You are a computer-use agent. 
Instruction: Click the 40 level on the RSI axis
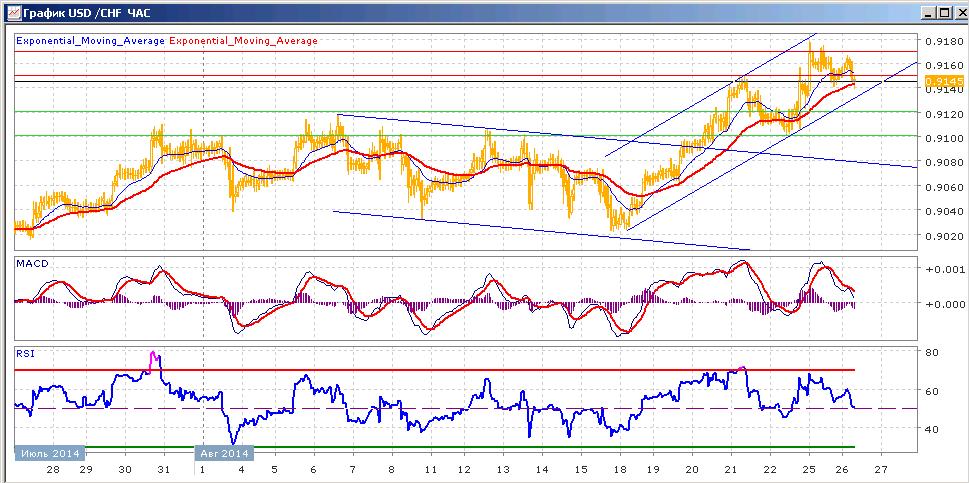[x=931, y=429]
